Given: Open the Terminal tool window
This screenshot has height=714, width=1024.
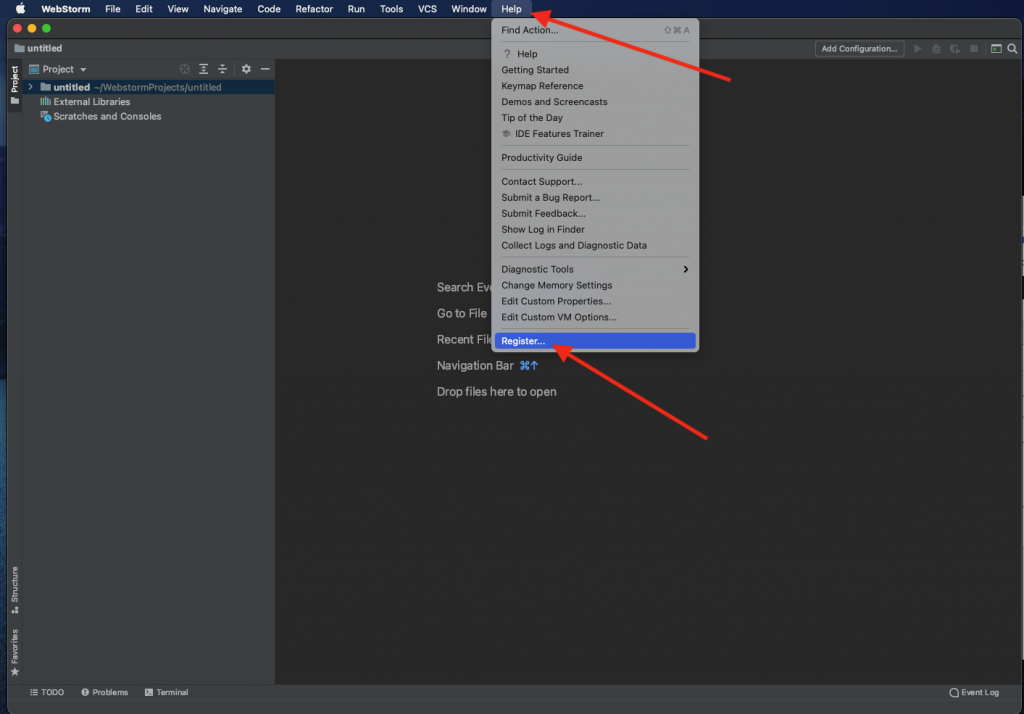Looking at the screenshot, I should [167, 692].
